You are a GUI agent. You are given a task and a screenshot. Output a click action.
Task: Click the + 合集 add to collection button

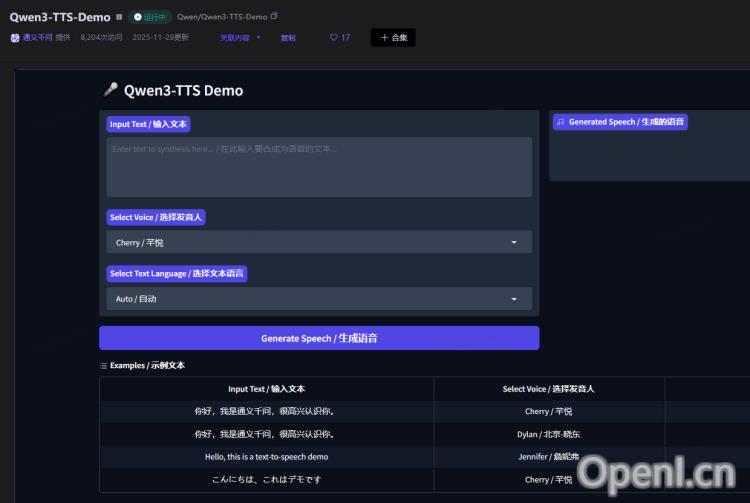(x=393, y=38)
